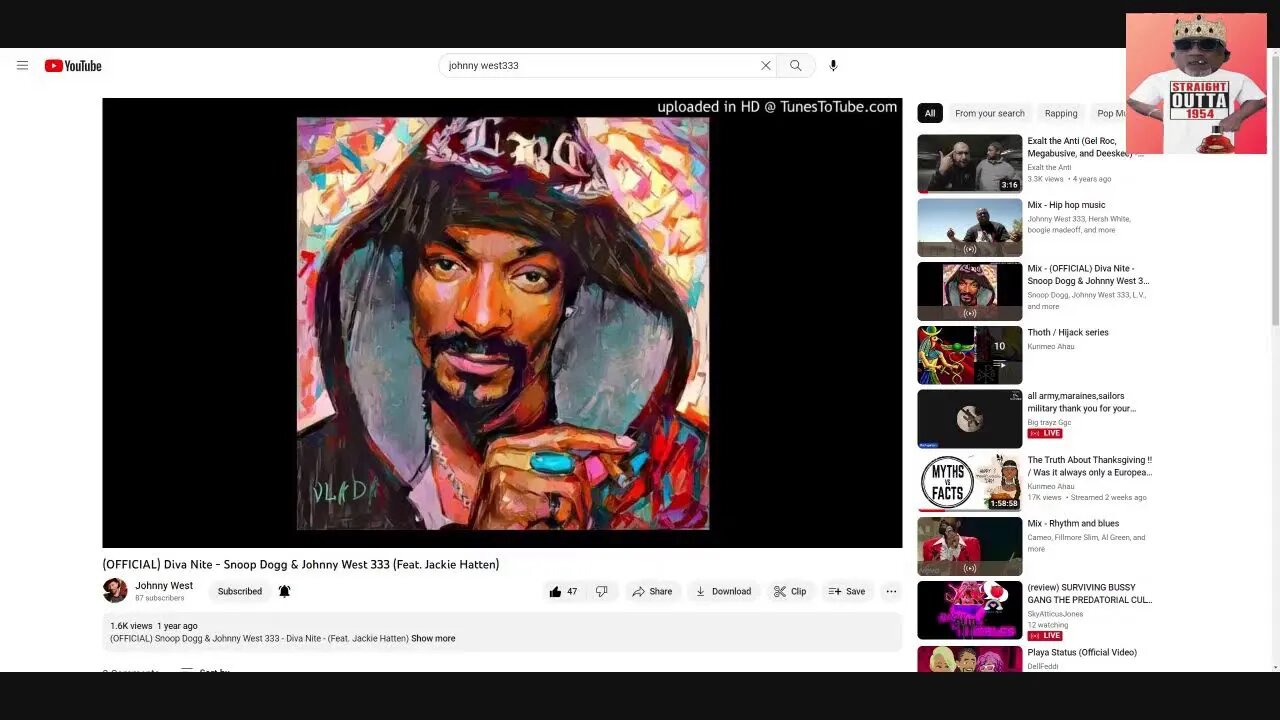Viewport: 1280px width, 720px height.
Task: Share this video
Action: (652, 591)
